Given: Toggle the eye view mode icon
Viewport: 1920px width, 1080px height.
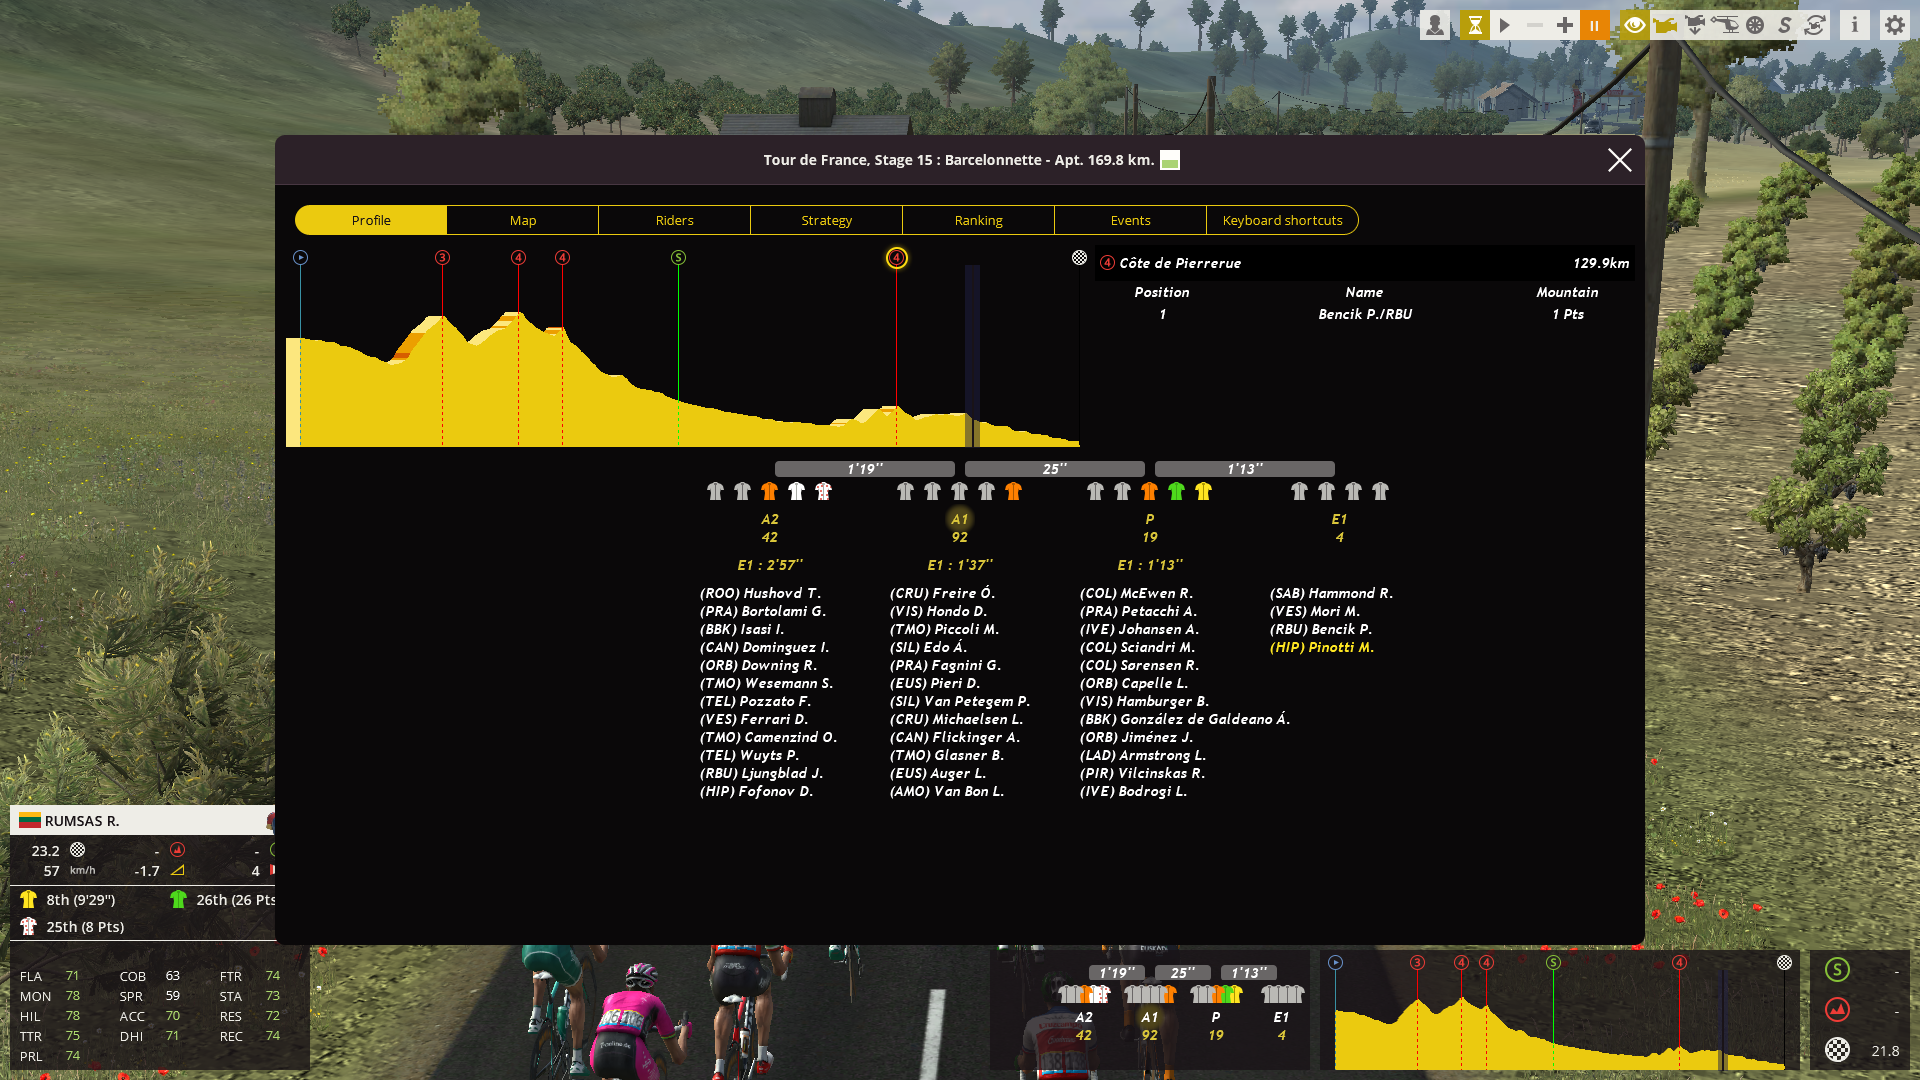Looking at the screenshot, I should coord(1635,25).
